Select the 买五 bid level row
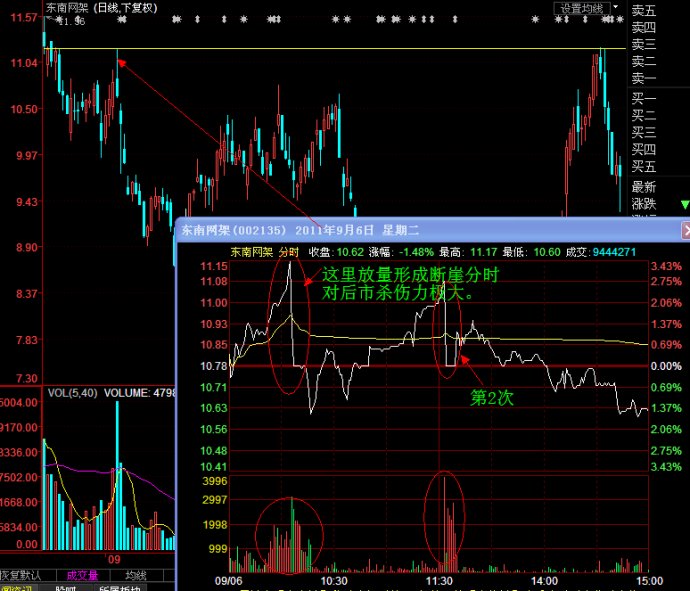 click(x=644, y=166)
